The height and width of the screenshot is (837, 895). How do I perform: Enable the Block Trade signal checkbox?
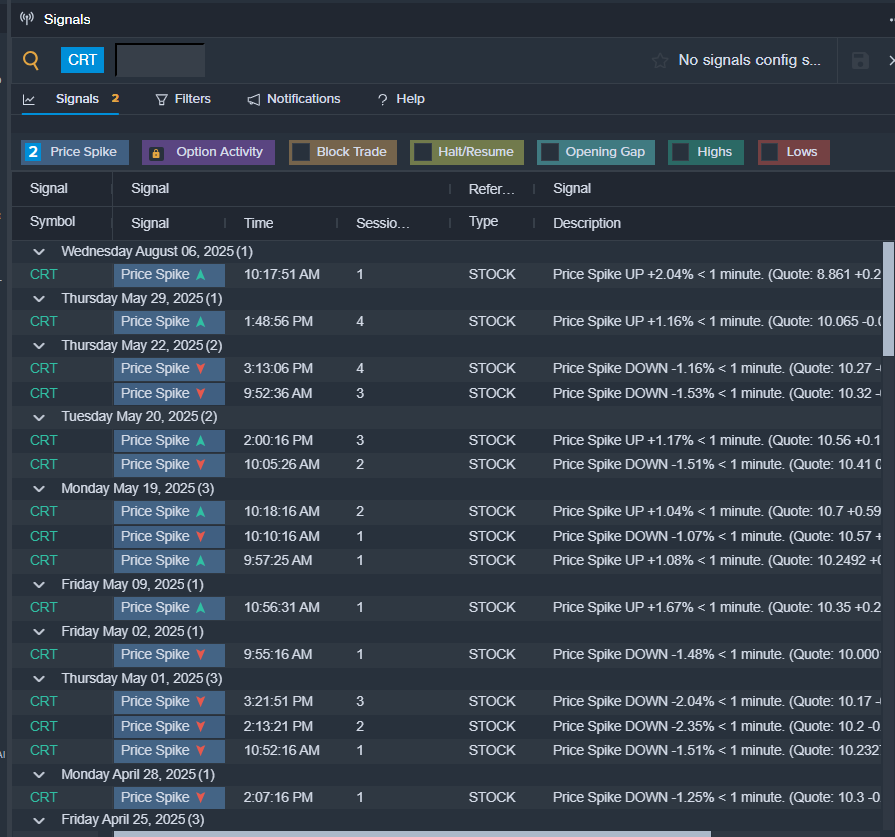(301, 152)
